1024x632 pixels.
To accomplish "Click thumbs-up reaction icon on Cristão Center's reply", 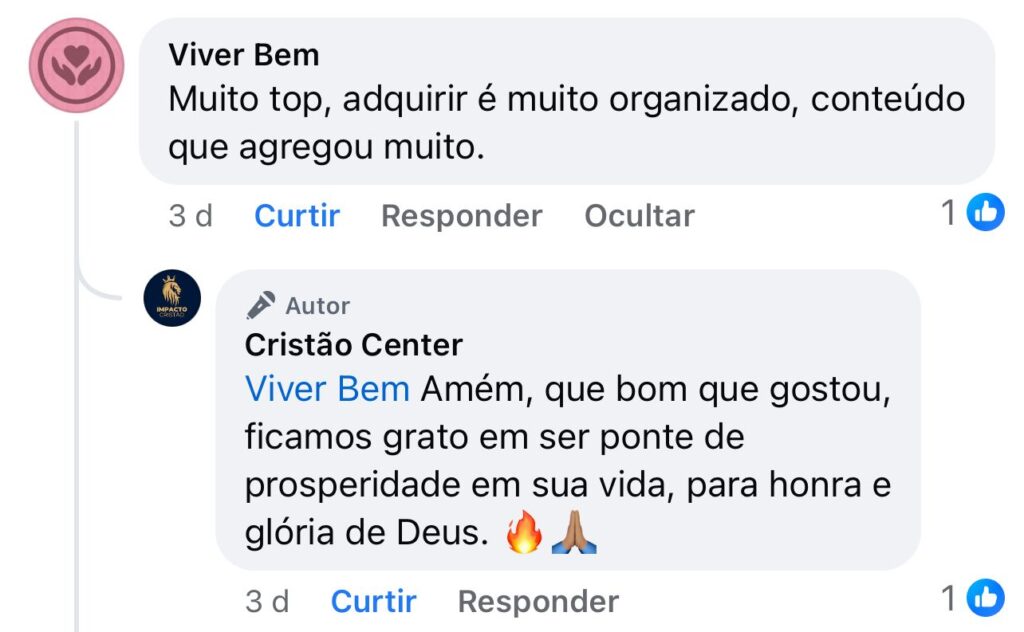I will (x=986, y=599).
